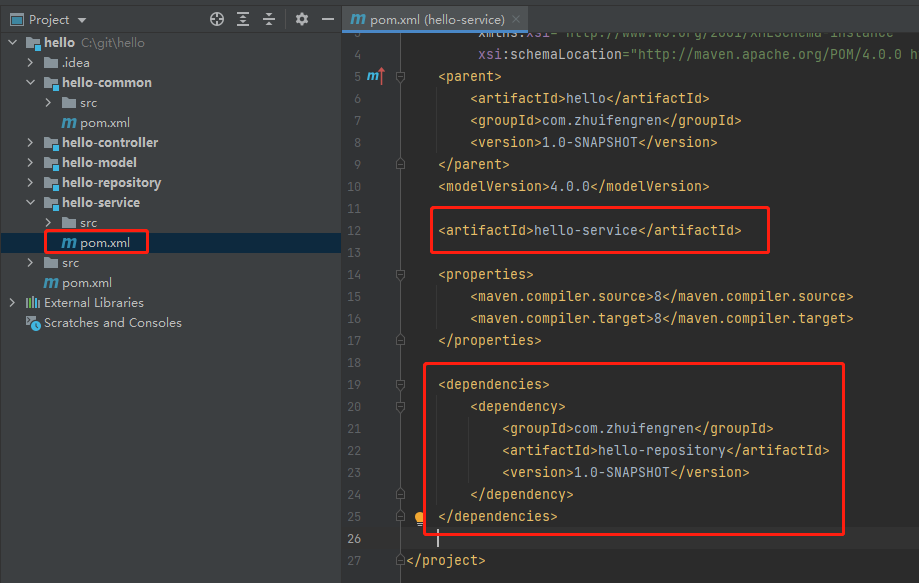Click the groupId com.zhuifengren on line 7
Screen dimensions: 919x583
[x=605, y=120]
